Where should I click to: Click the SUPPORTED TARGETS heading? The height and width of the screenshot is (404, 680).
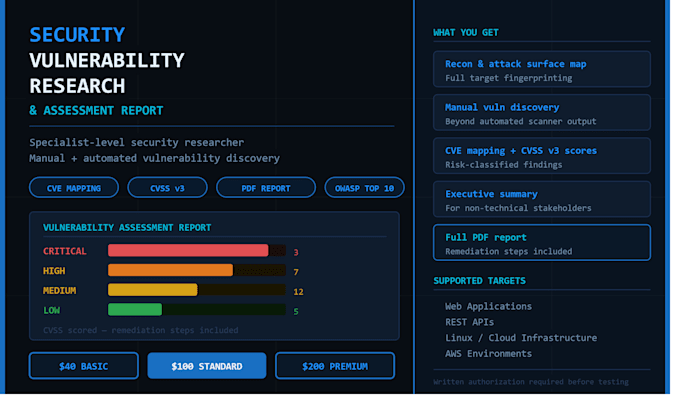point(479,281)
